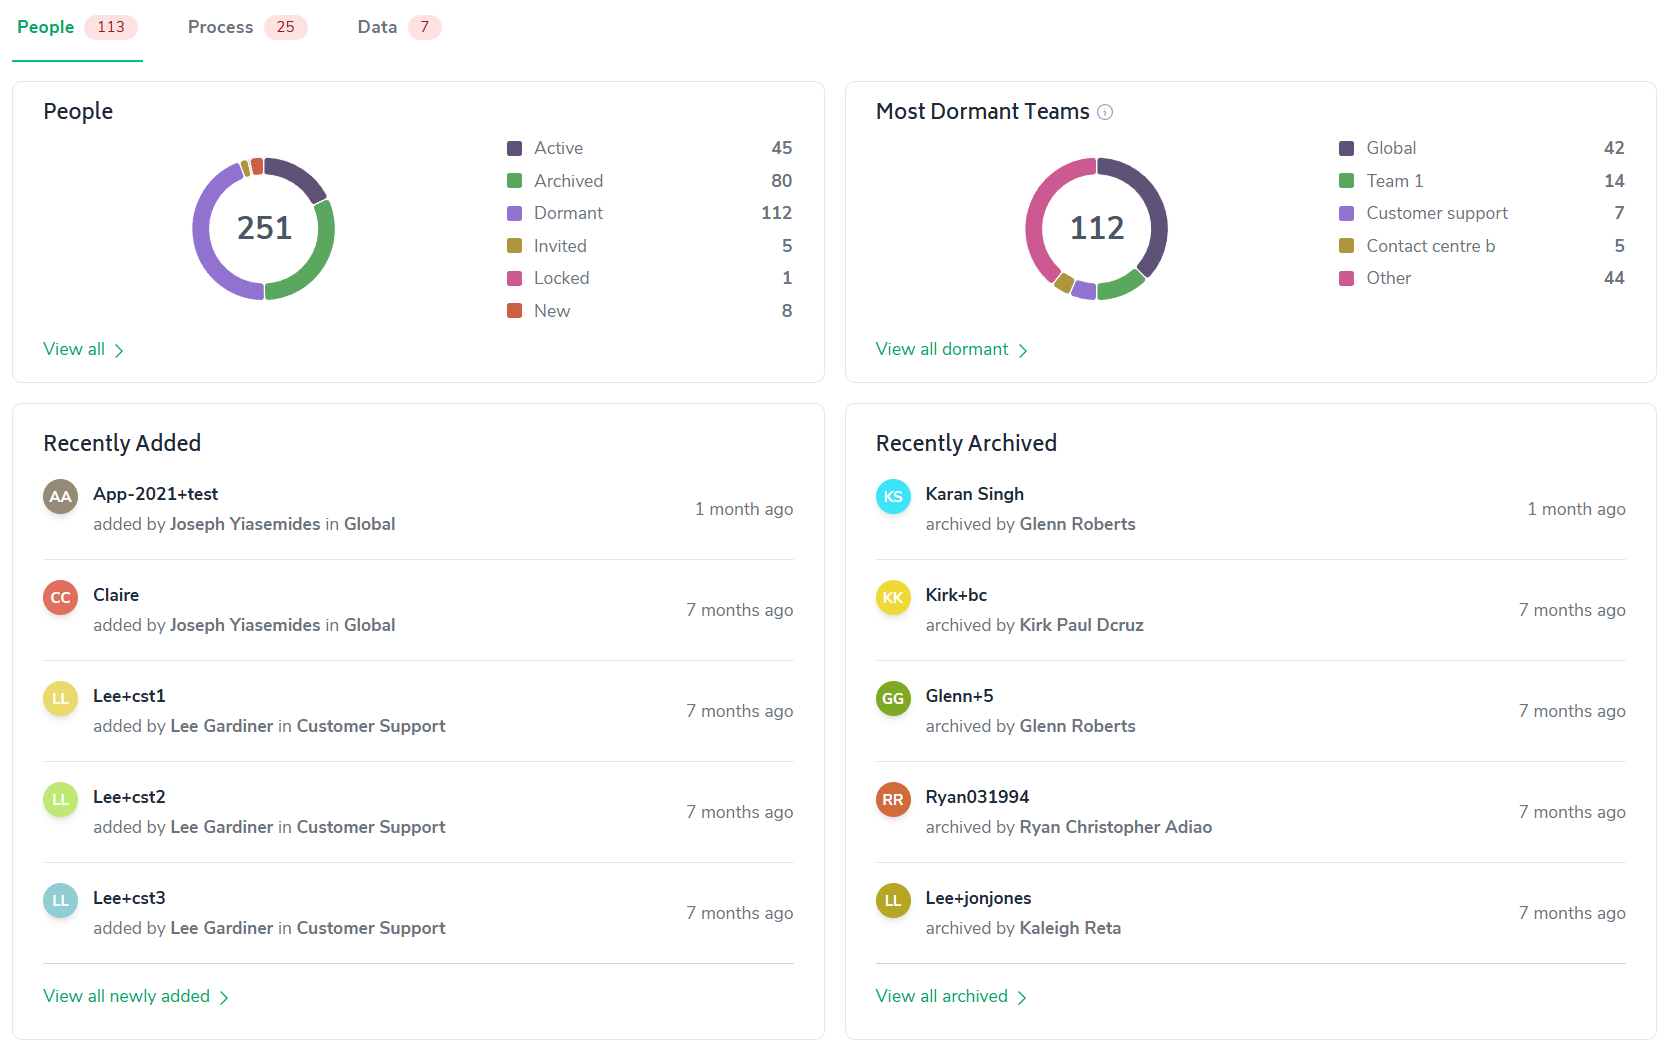Click the Archived legend color swatch
Image resolution: width=1666 pixels, height=1052 pixels.
[x=515, y=181]
